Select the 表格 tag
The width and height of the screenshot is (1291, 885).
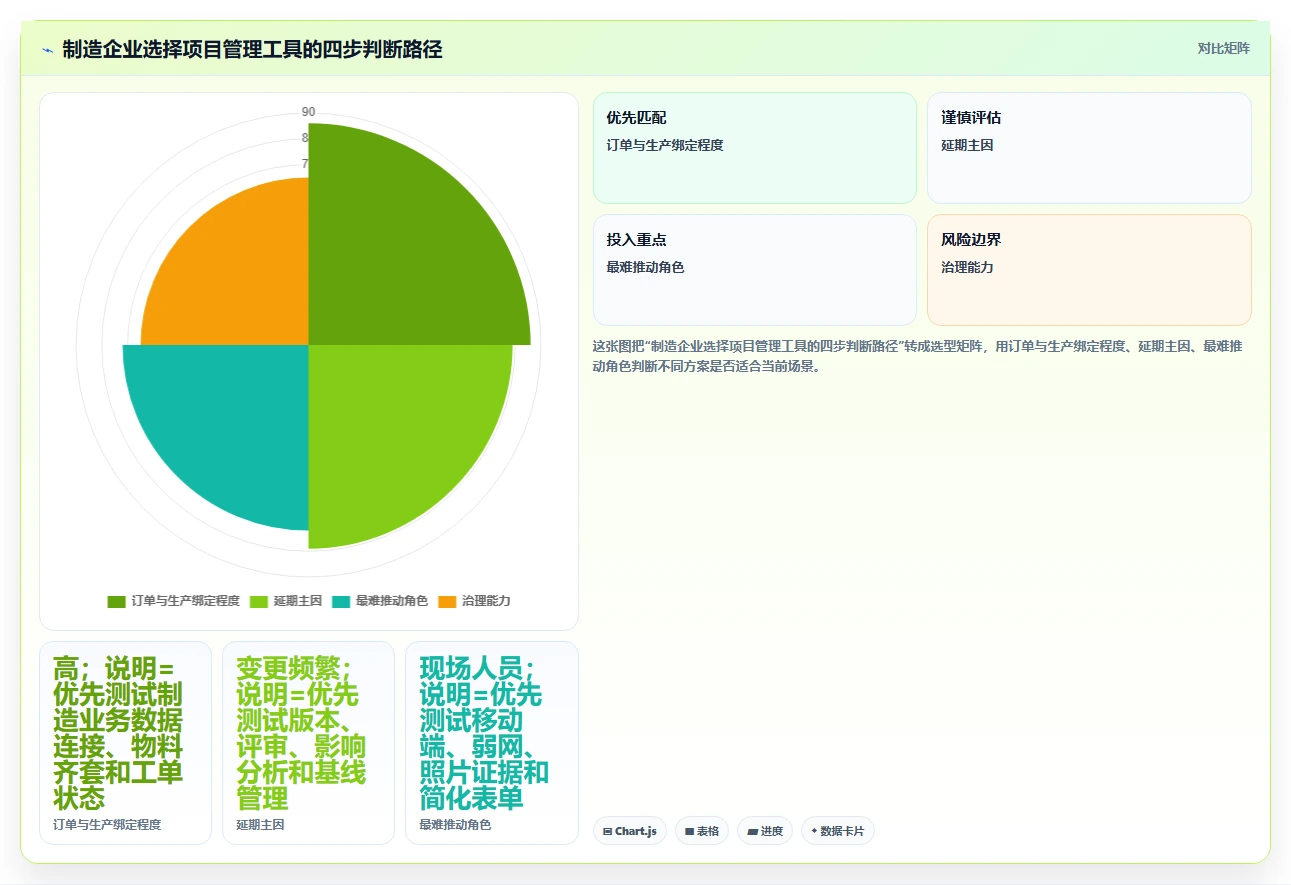(x=702, y=831)
